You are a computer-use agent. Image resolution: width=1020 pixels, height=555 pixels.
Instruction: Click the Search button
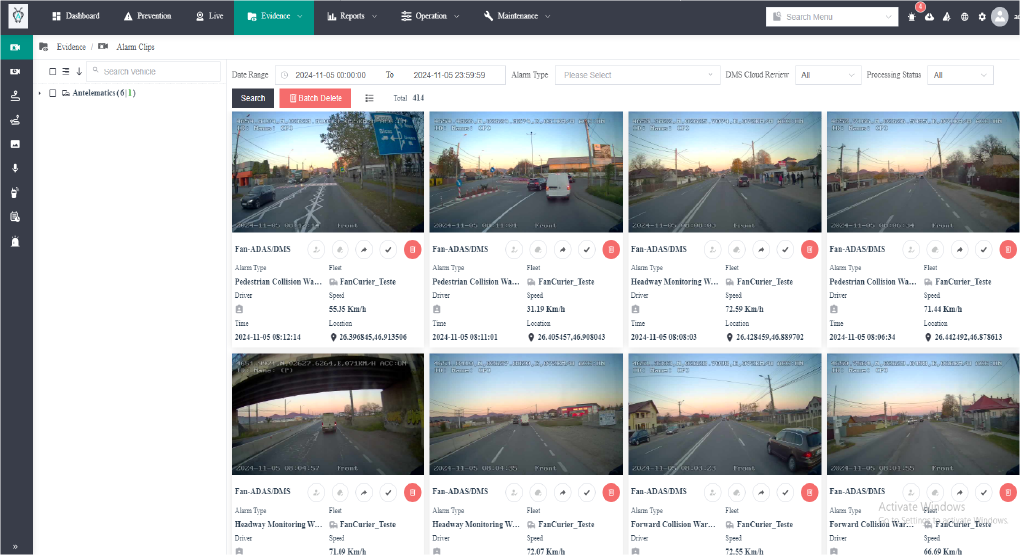pyautogui.click(x=253, y=98)
